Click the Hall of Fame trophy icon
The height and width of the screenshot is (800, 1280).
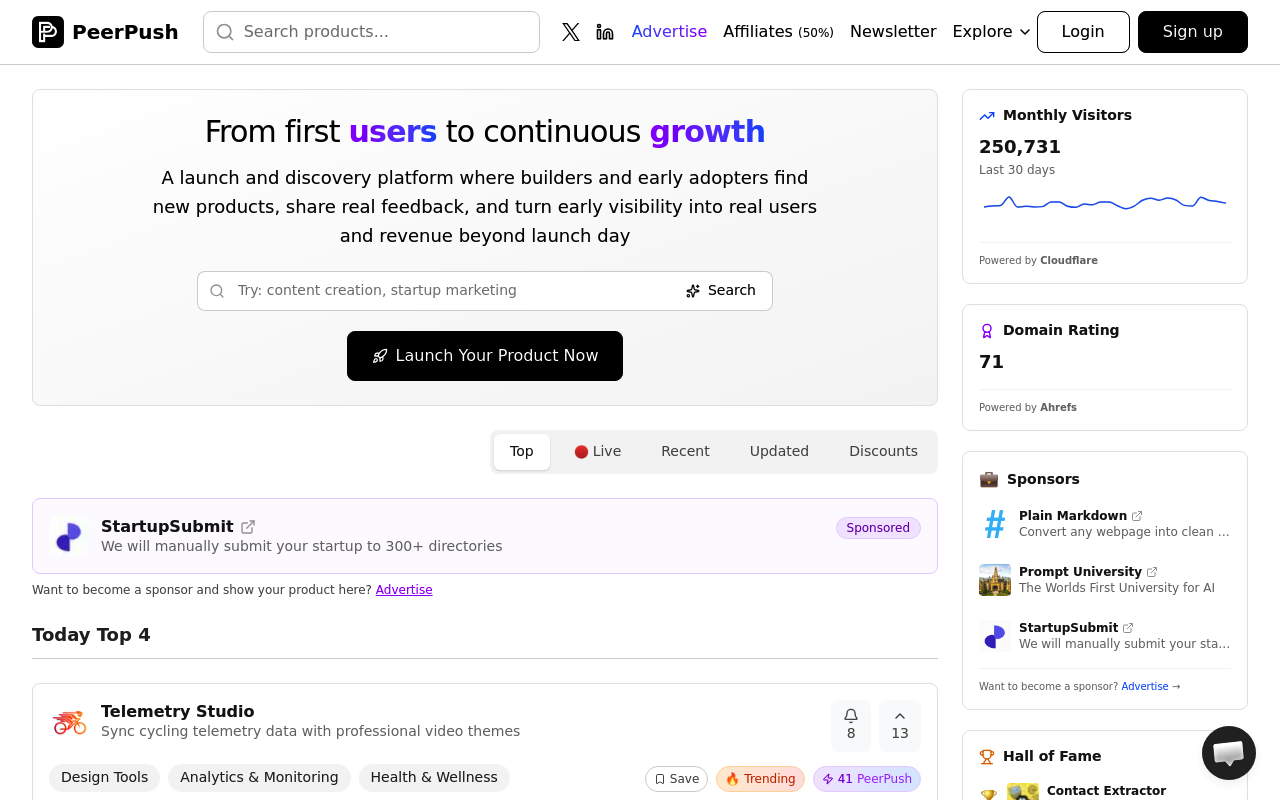987,757
